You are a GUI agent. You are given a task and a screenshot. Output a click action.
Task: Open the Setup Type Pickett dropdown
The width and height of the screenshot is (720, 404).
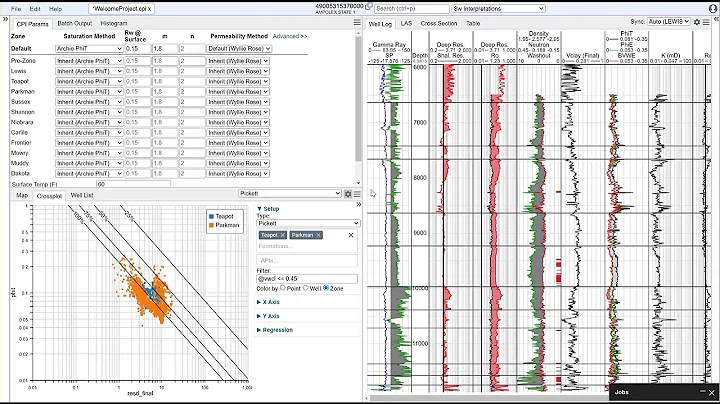(308, 223)
